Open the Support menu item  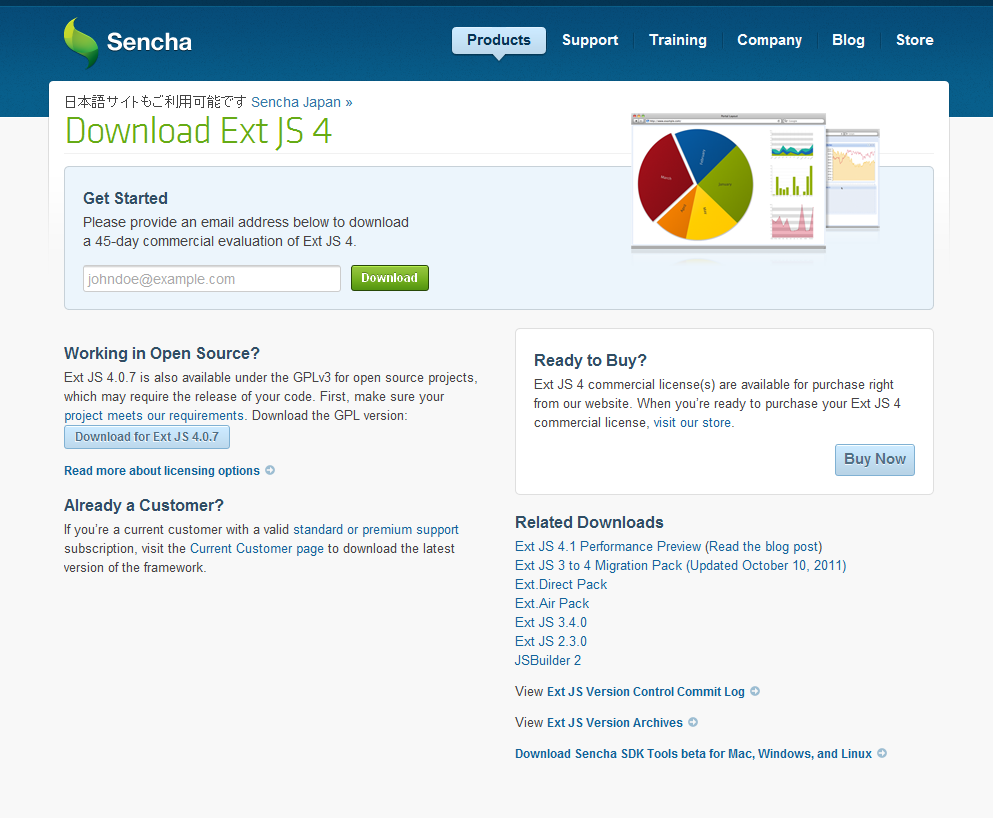(590, 40)
